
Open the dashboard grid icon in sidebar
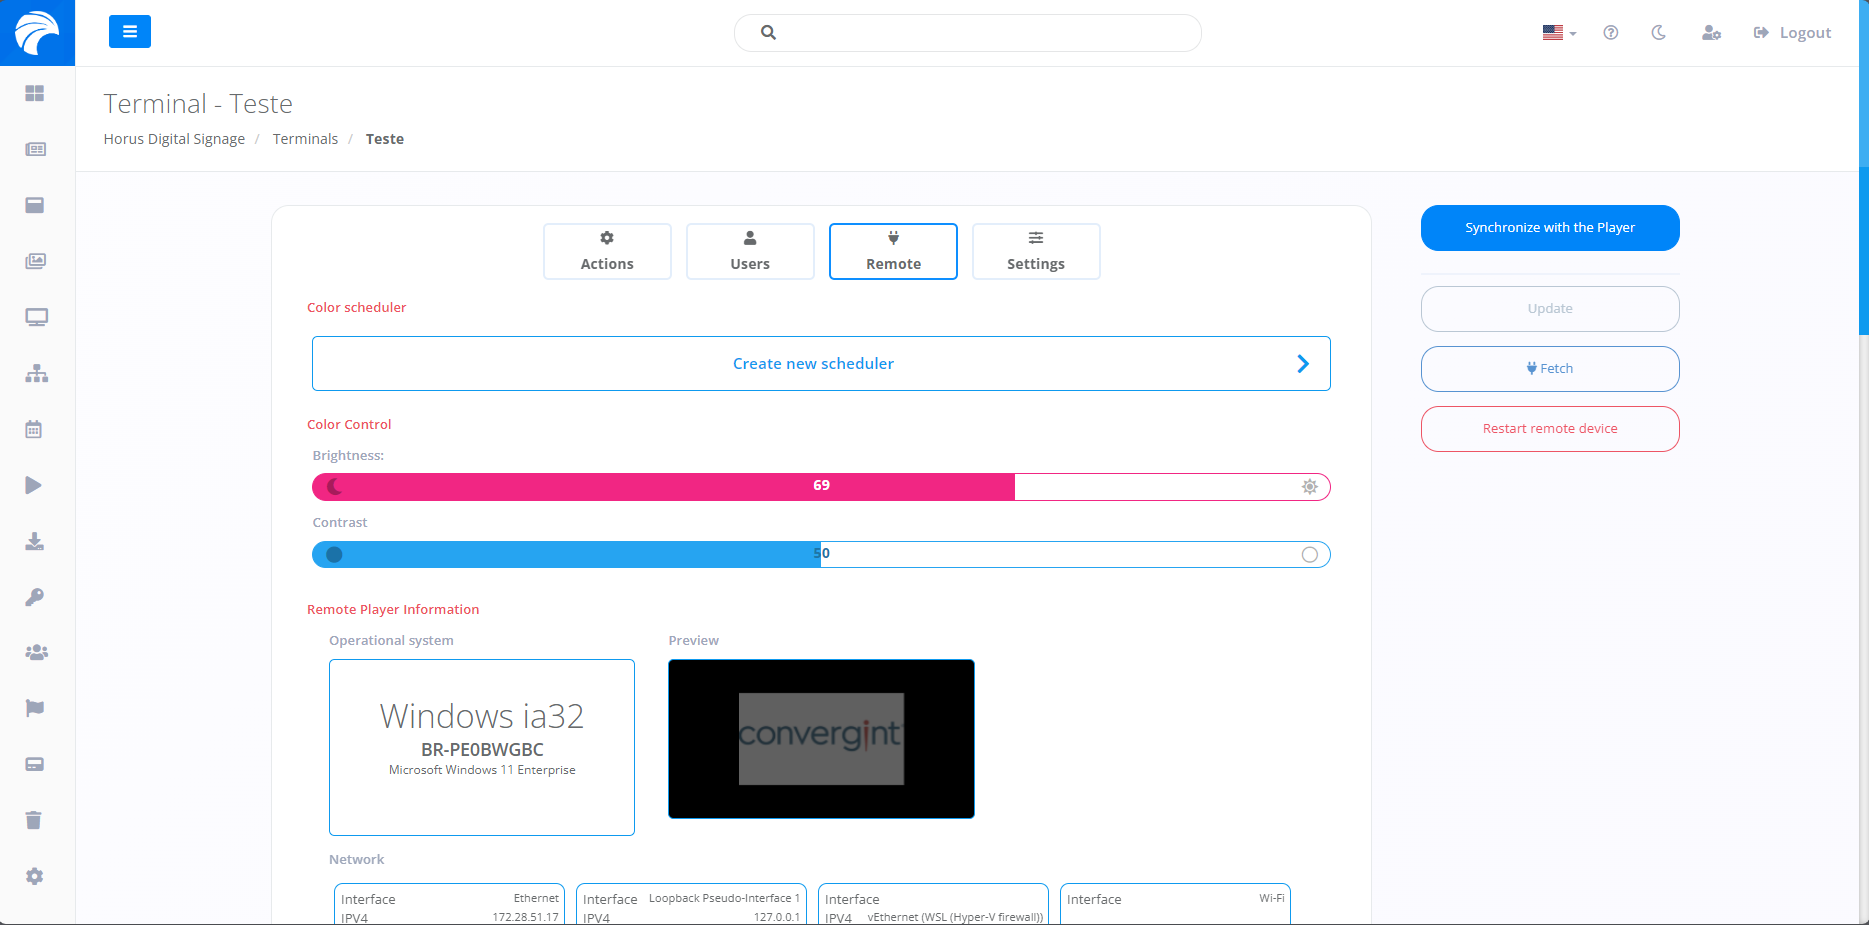pyautogui.click(x=35, y=93)
